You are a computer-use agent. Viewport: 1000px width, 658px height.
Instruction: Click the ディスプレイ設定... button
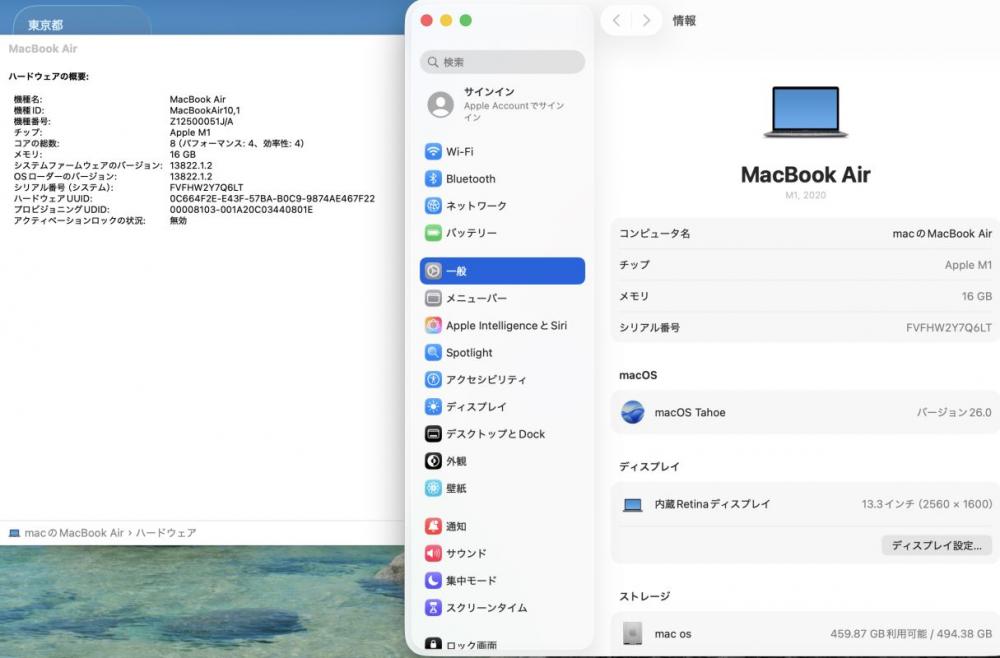tap(936, 545)
